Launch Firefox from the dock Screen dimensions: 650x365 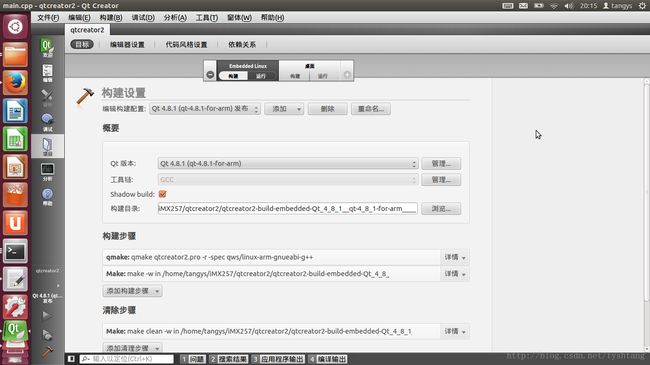15,83
